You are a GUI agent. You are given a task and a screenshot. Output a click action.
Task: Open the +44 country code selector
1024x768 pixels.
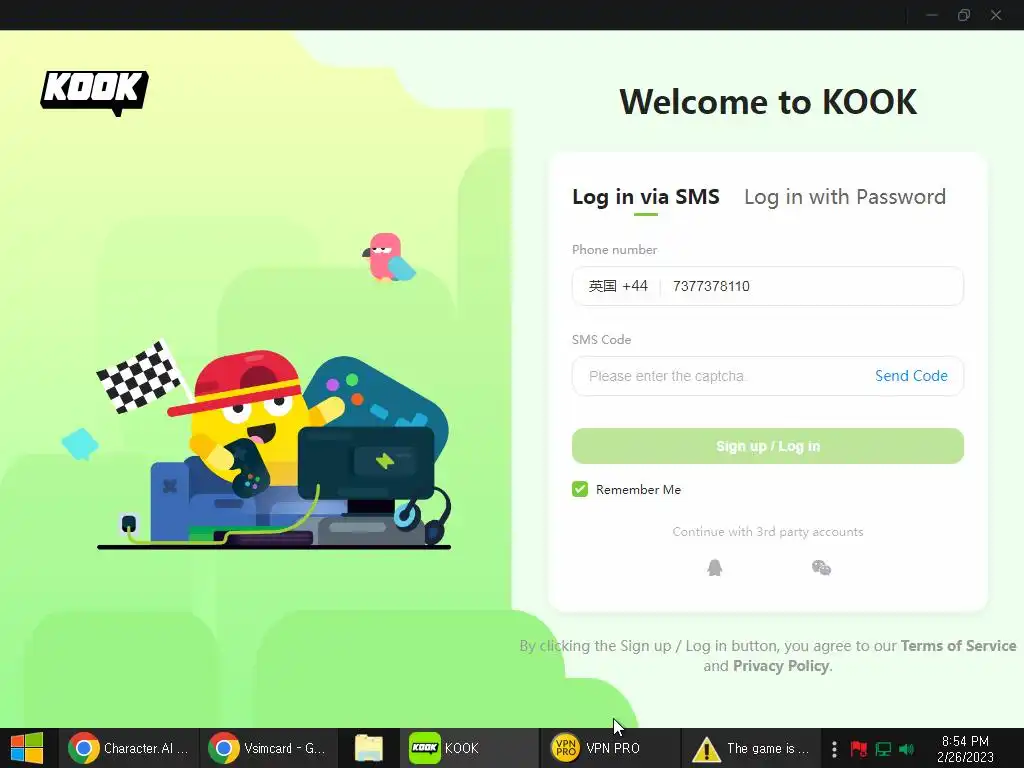click(x=618, y=286)
